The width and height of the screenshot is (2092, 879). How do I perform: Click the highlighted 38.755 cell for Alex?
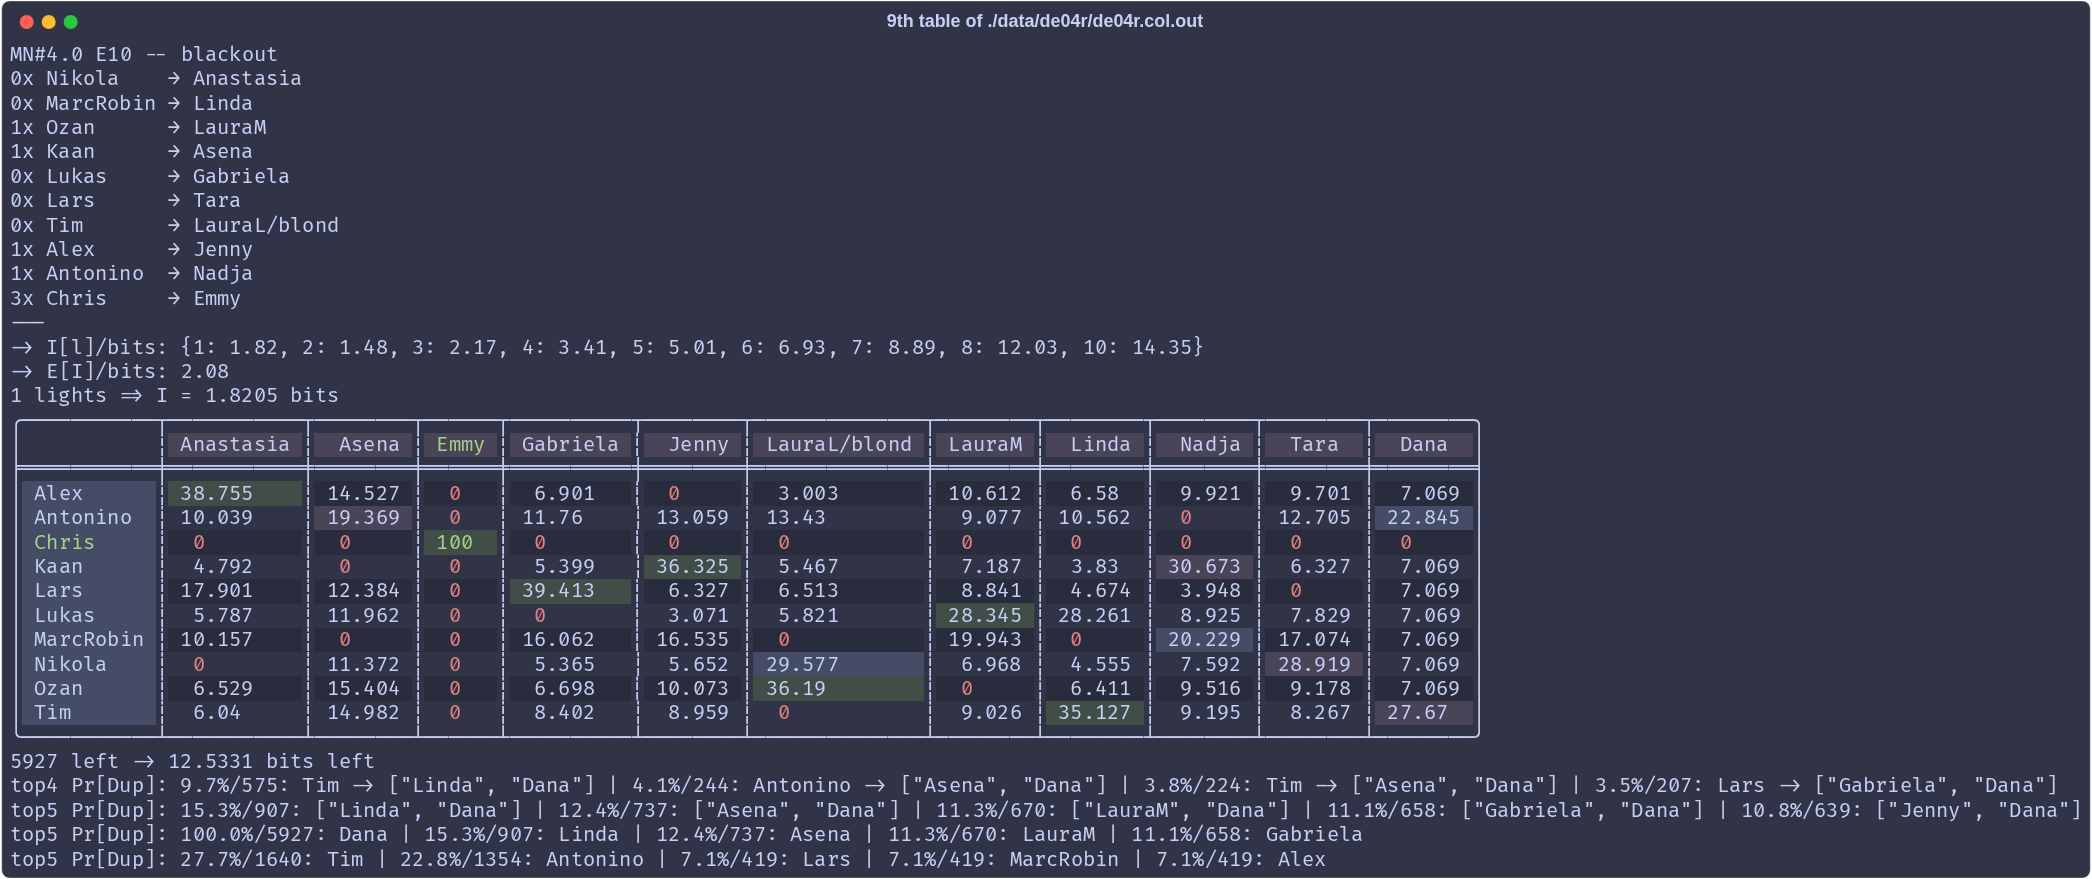coord(235,493)
